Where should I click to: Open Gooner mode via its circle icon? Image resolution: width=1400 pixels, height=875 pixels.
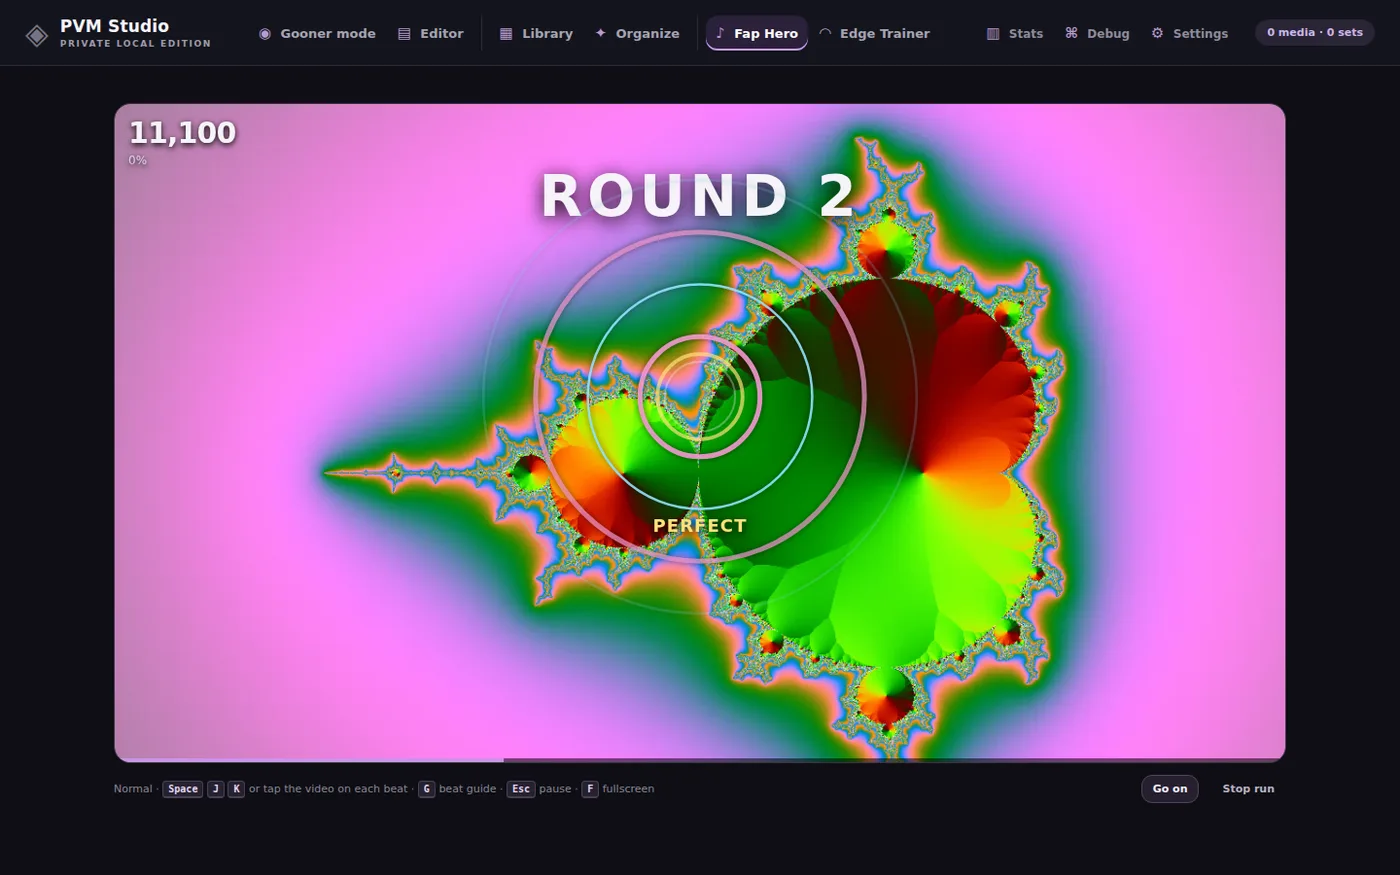[265, 34]
